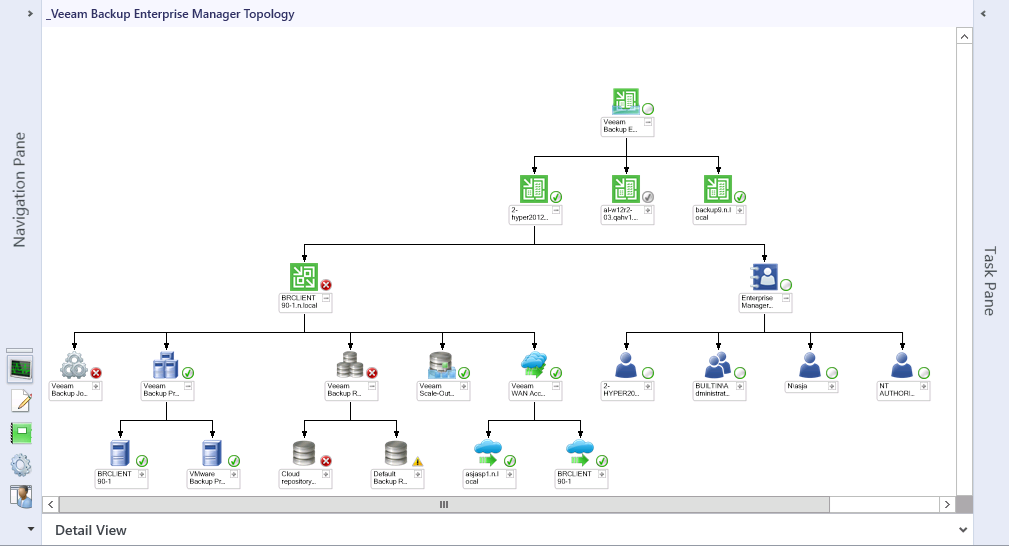Select the BRCLIENT 90-1.n.local backup server icon
The width and height of the screenshot is (1009, 546).
tap(304, 278)
